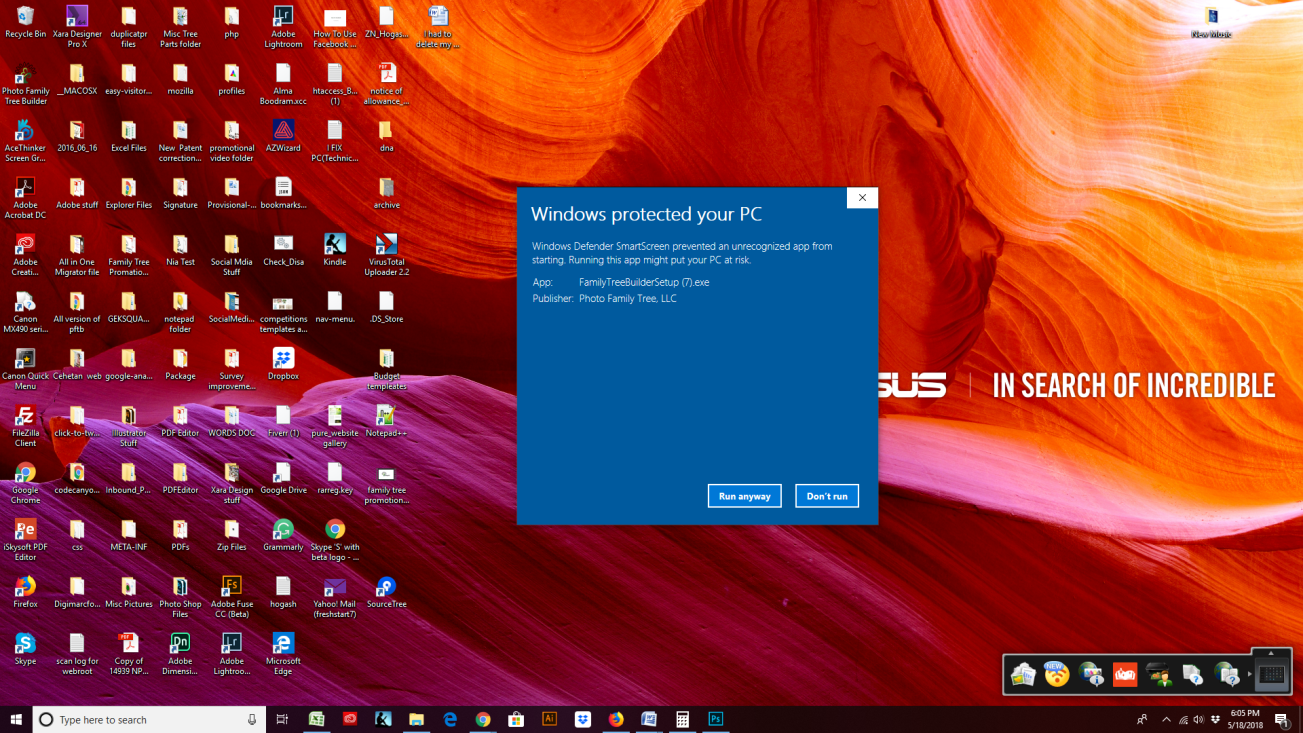This screenshot has width=1303, height=733.
Task: Choose Don't run in SmartScreen dialog
Action: 827,496
